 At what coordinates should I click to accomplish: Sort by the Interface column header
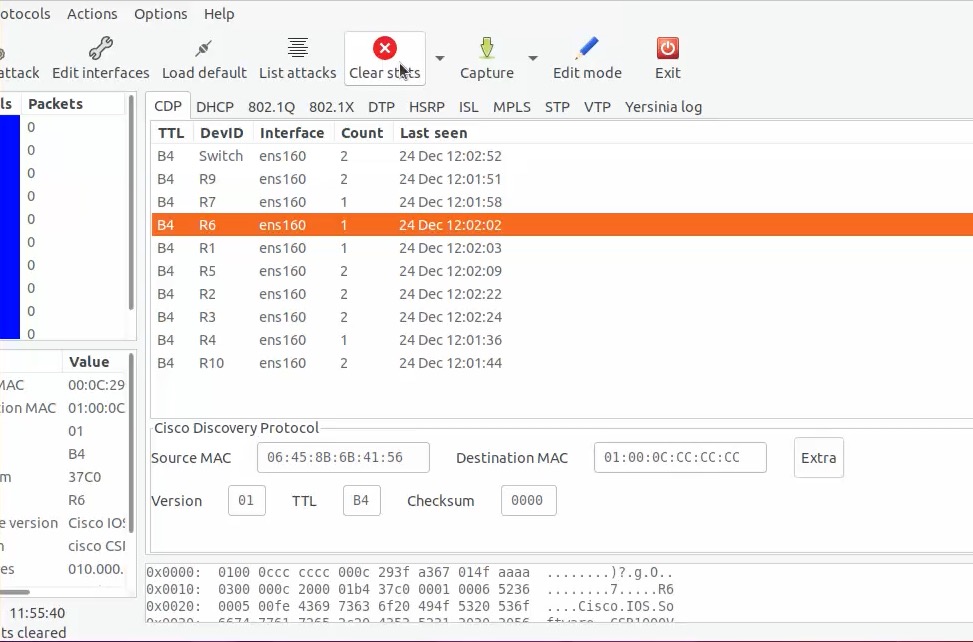(292, 133)
